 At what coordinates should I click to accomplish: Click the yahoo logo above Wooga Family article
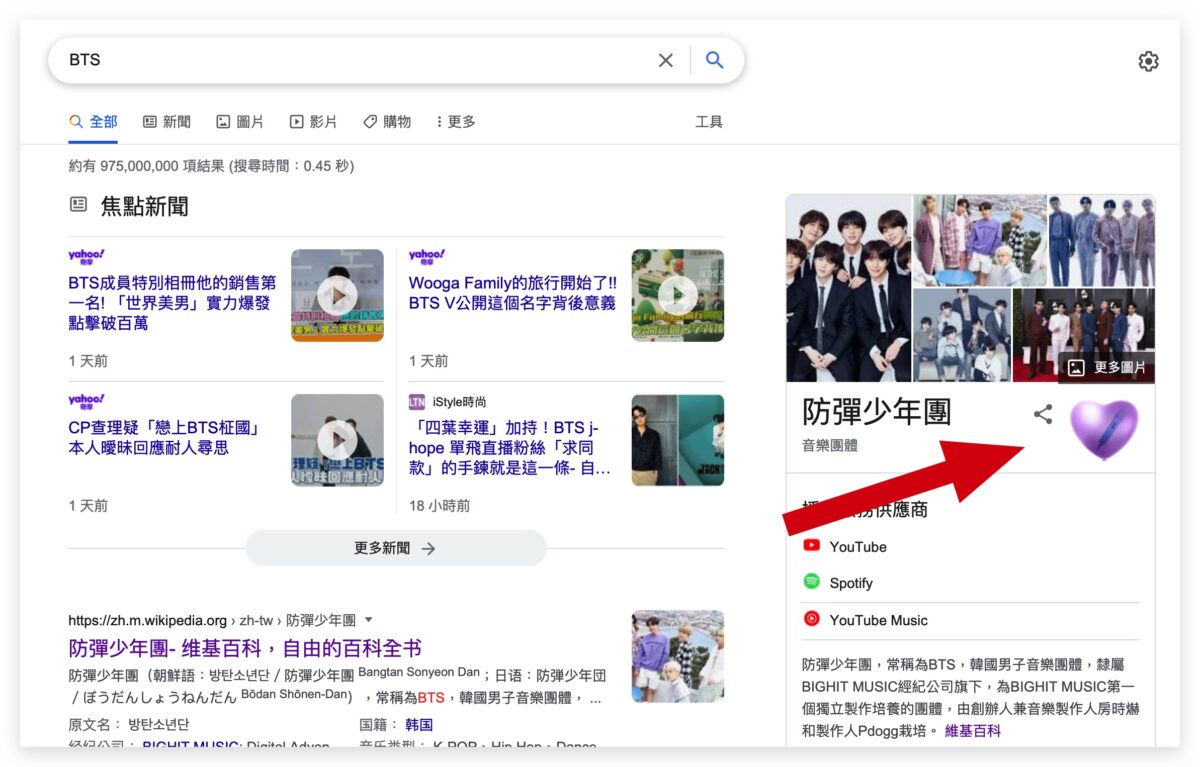pos(427,256)
